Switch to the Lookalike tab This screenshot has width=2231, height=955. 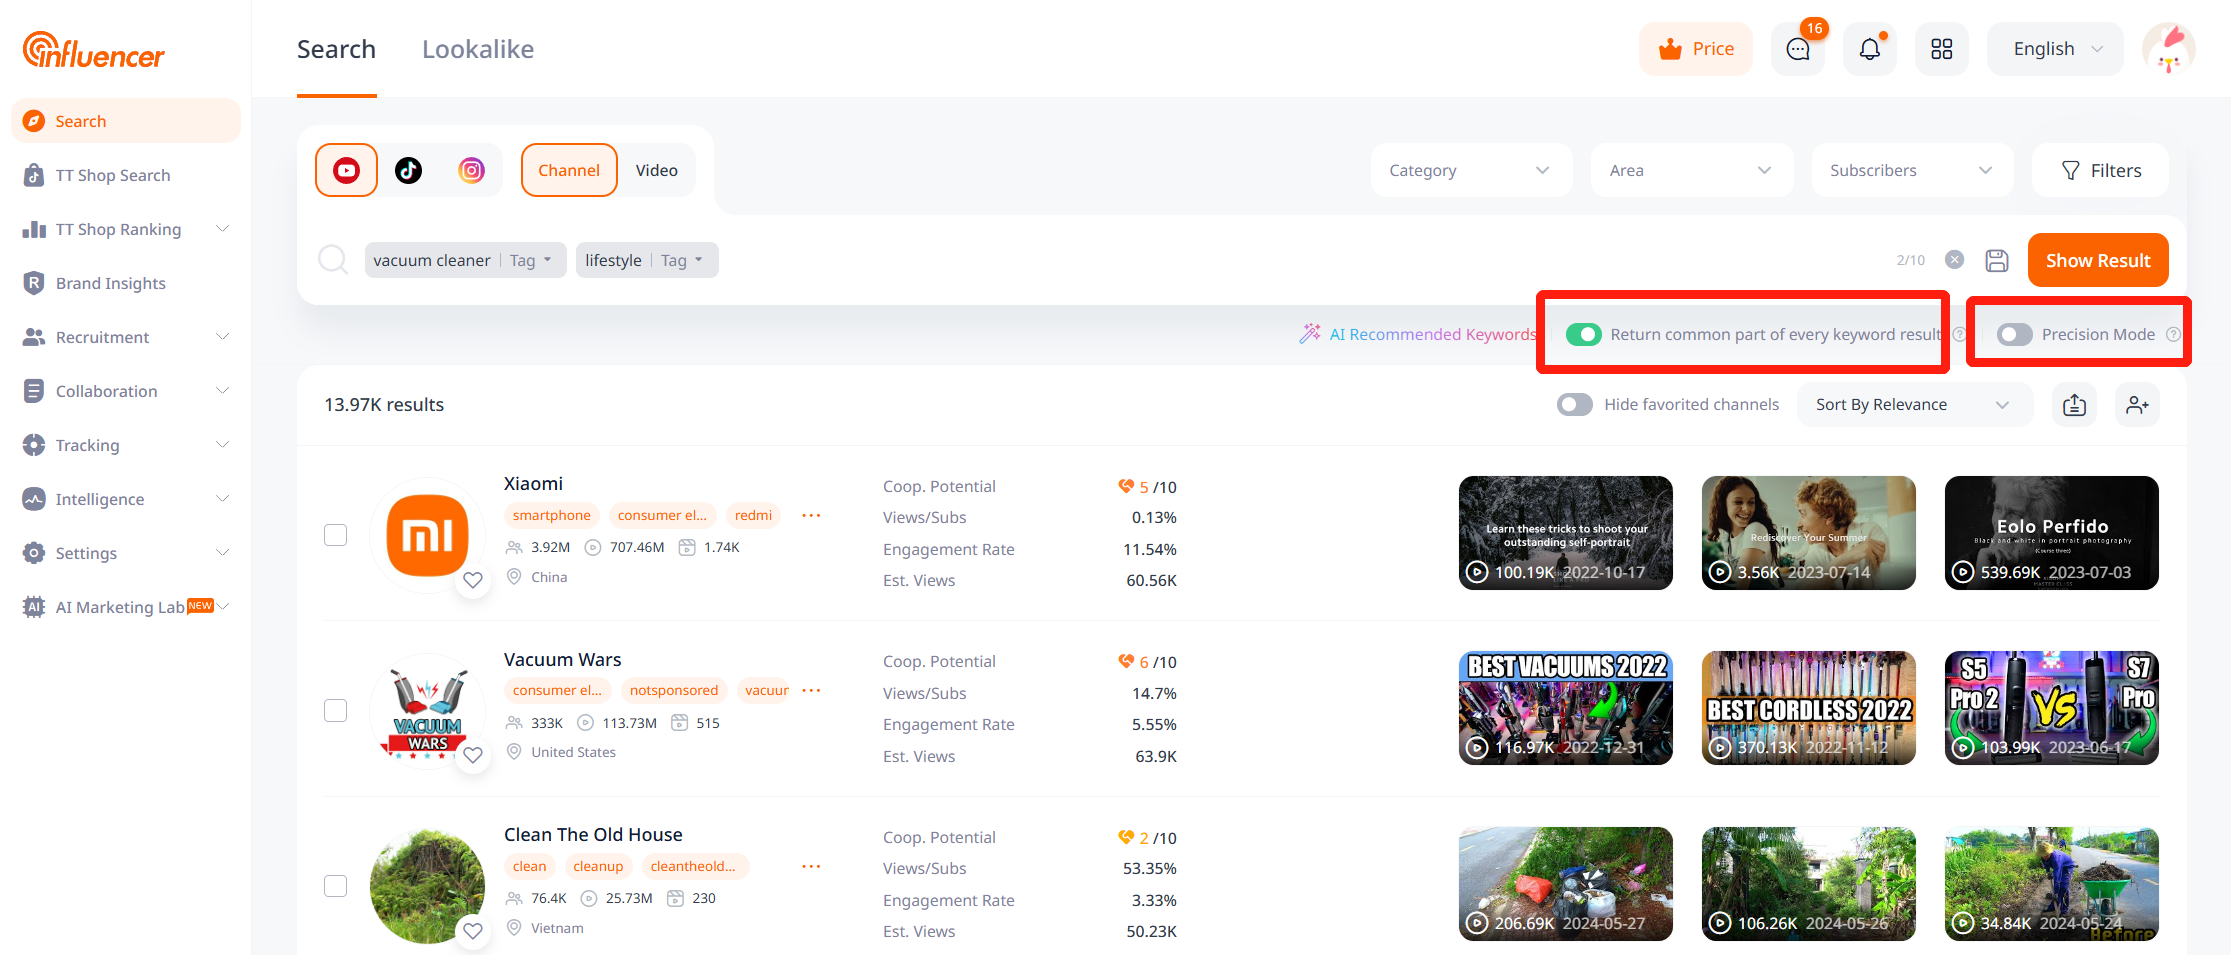477,49
